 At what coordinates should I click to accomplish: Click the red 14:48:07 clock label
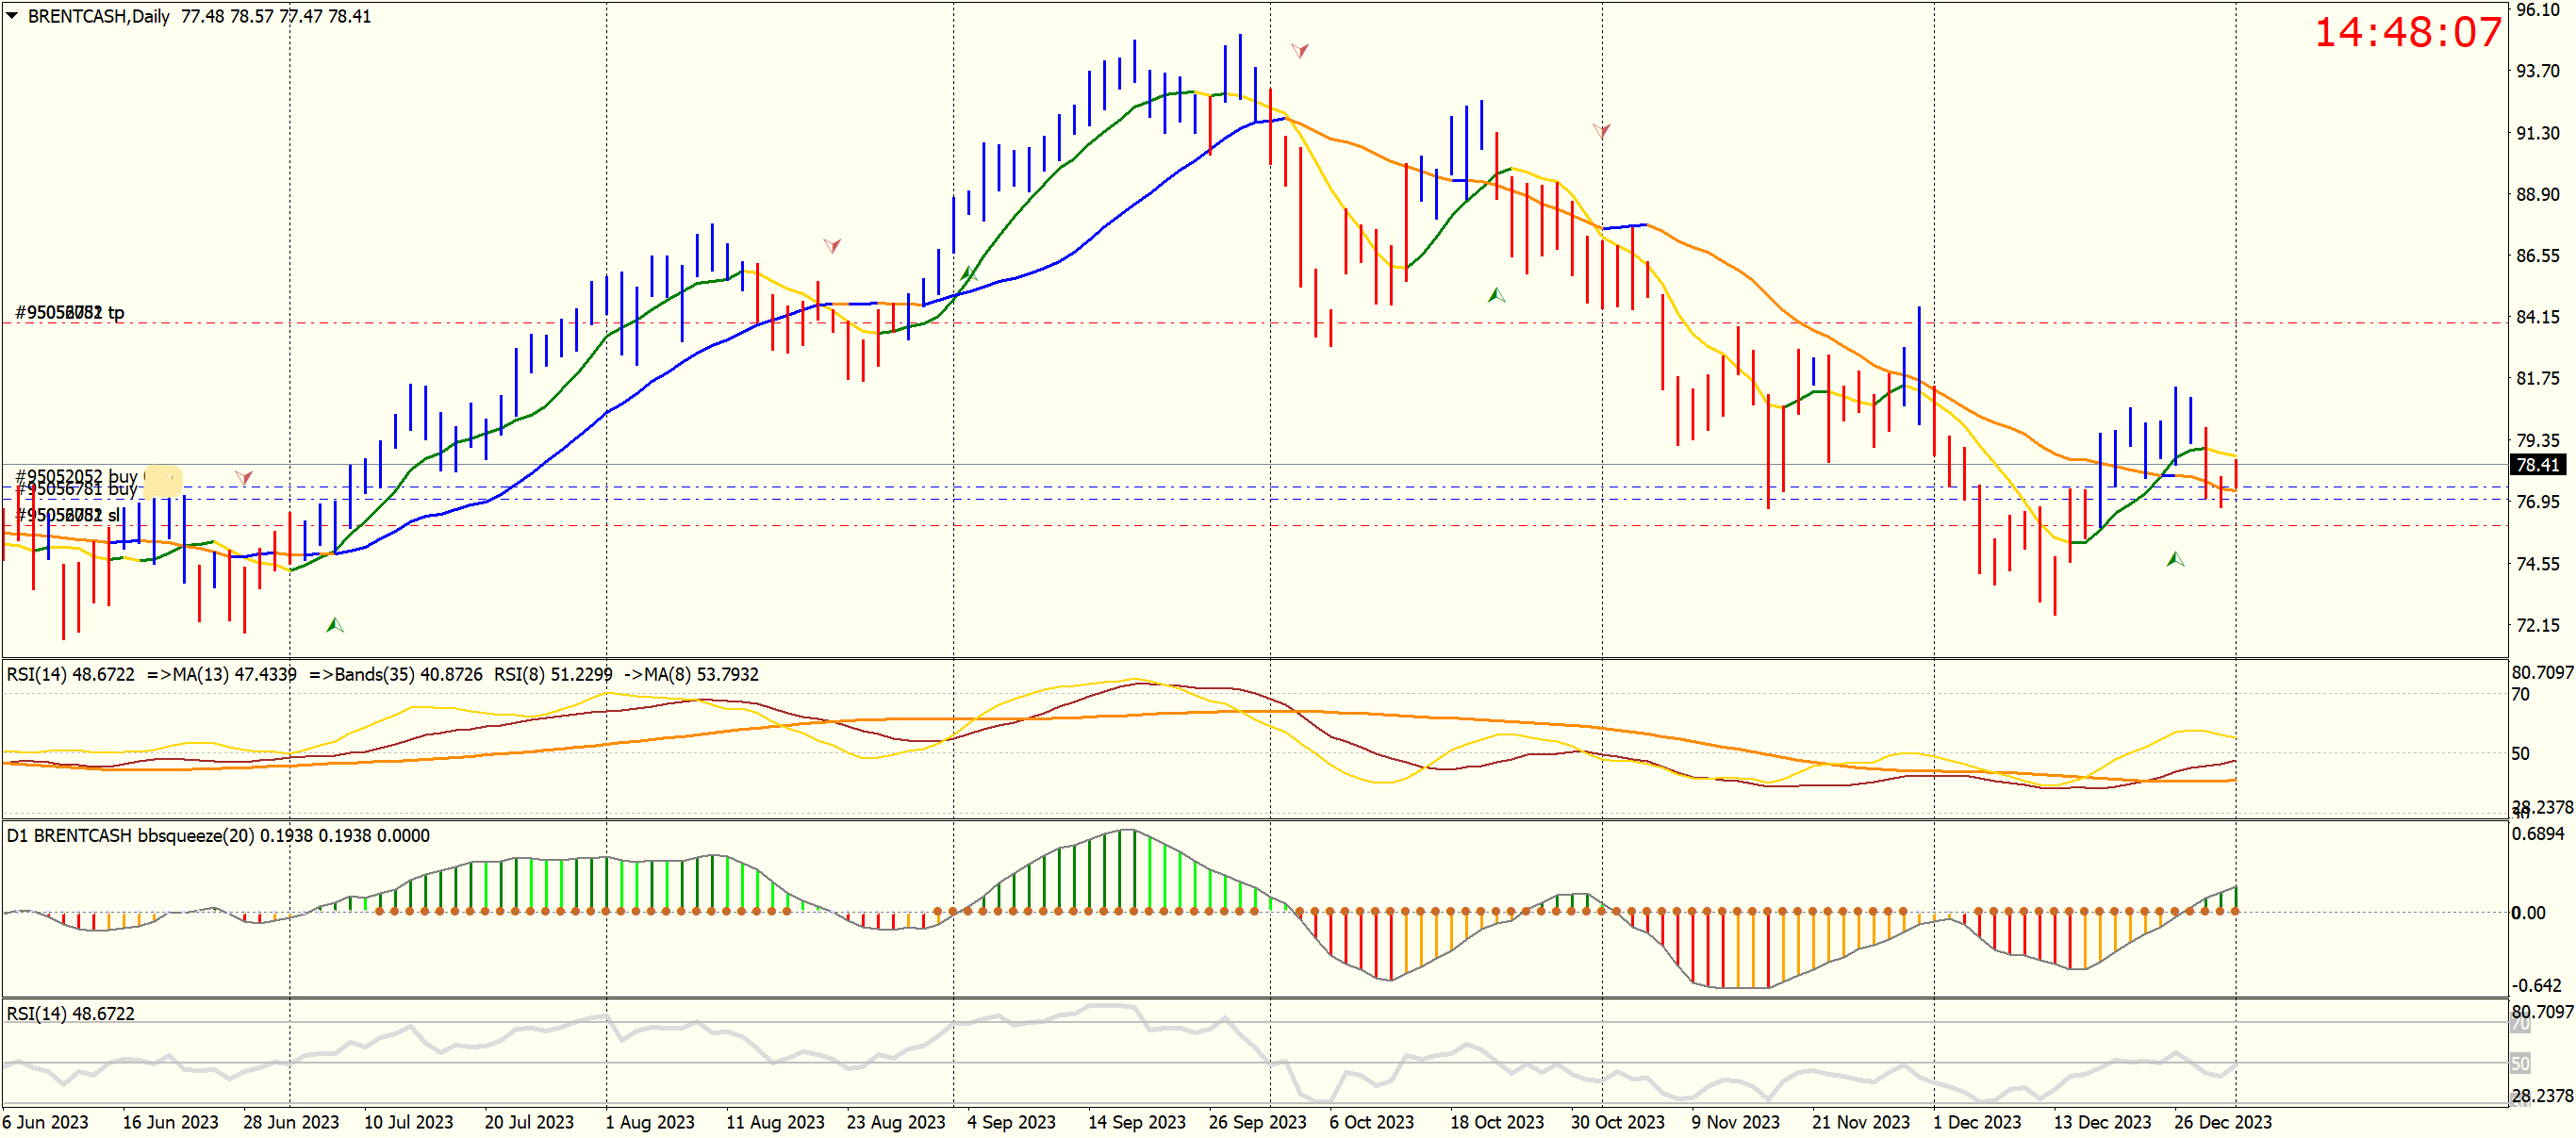point(2407,32)
